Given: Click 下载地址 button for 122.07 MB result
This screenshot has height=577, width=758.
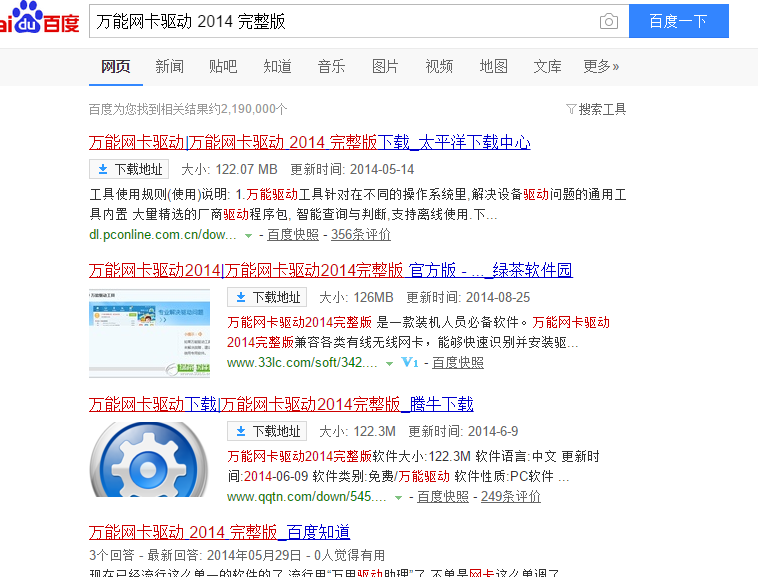Looking at the screenshot, I should [x=129, y=169].
